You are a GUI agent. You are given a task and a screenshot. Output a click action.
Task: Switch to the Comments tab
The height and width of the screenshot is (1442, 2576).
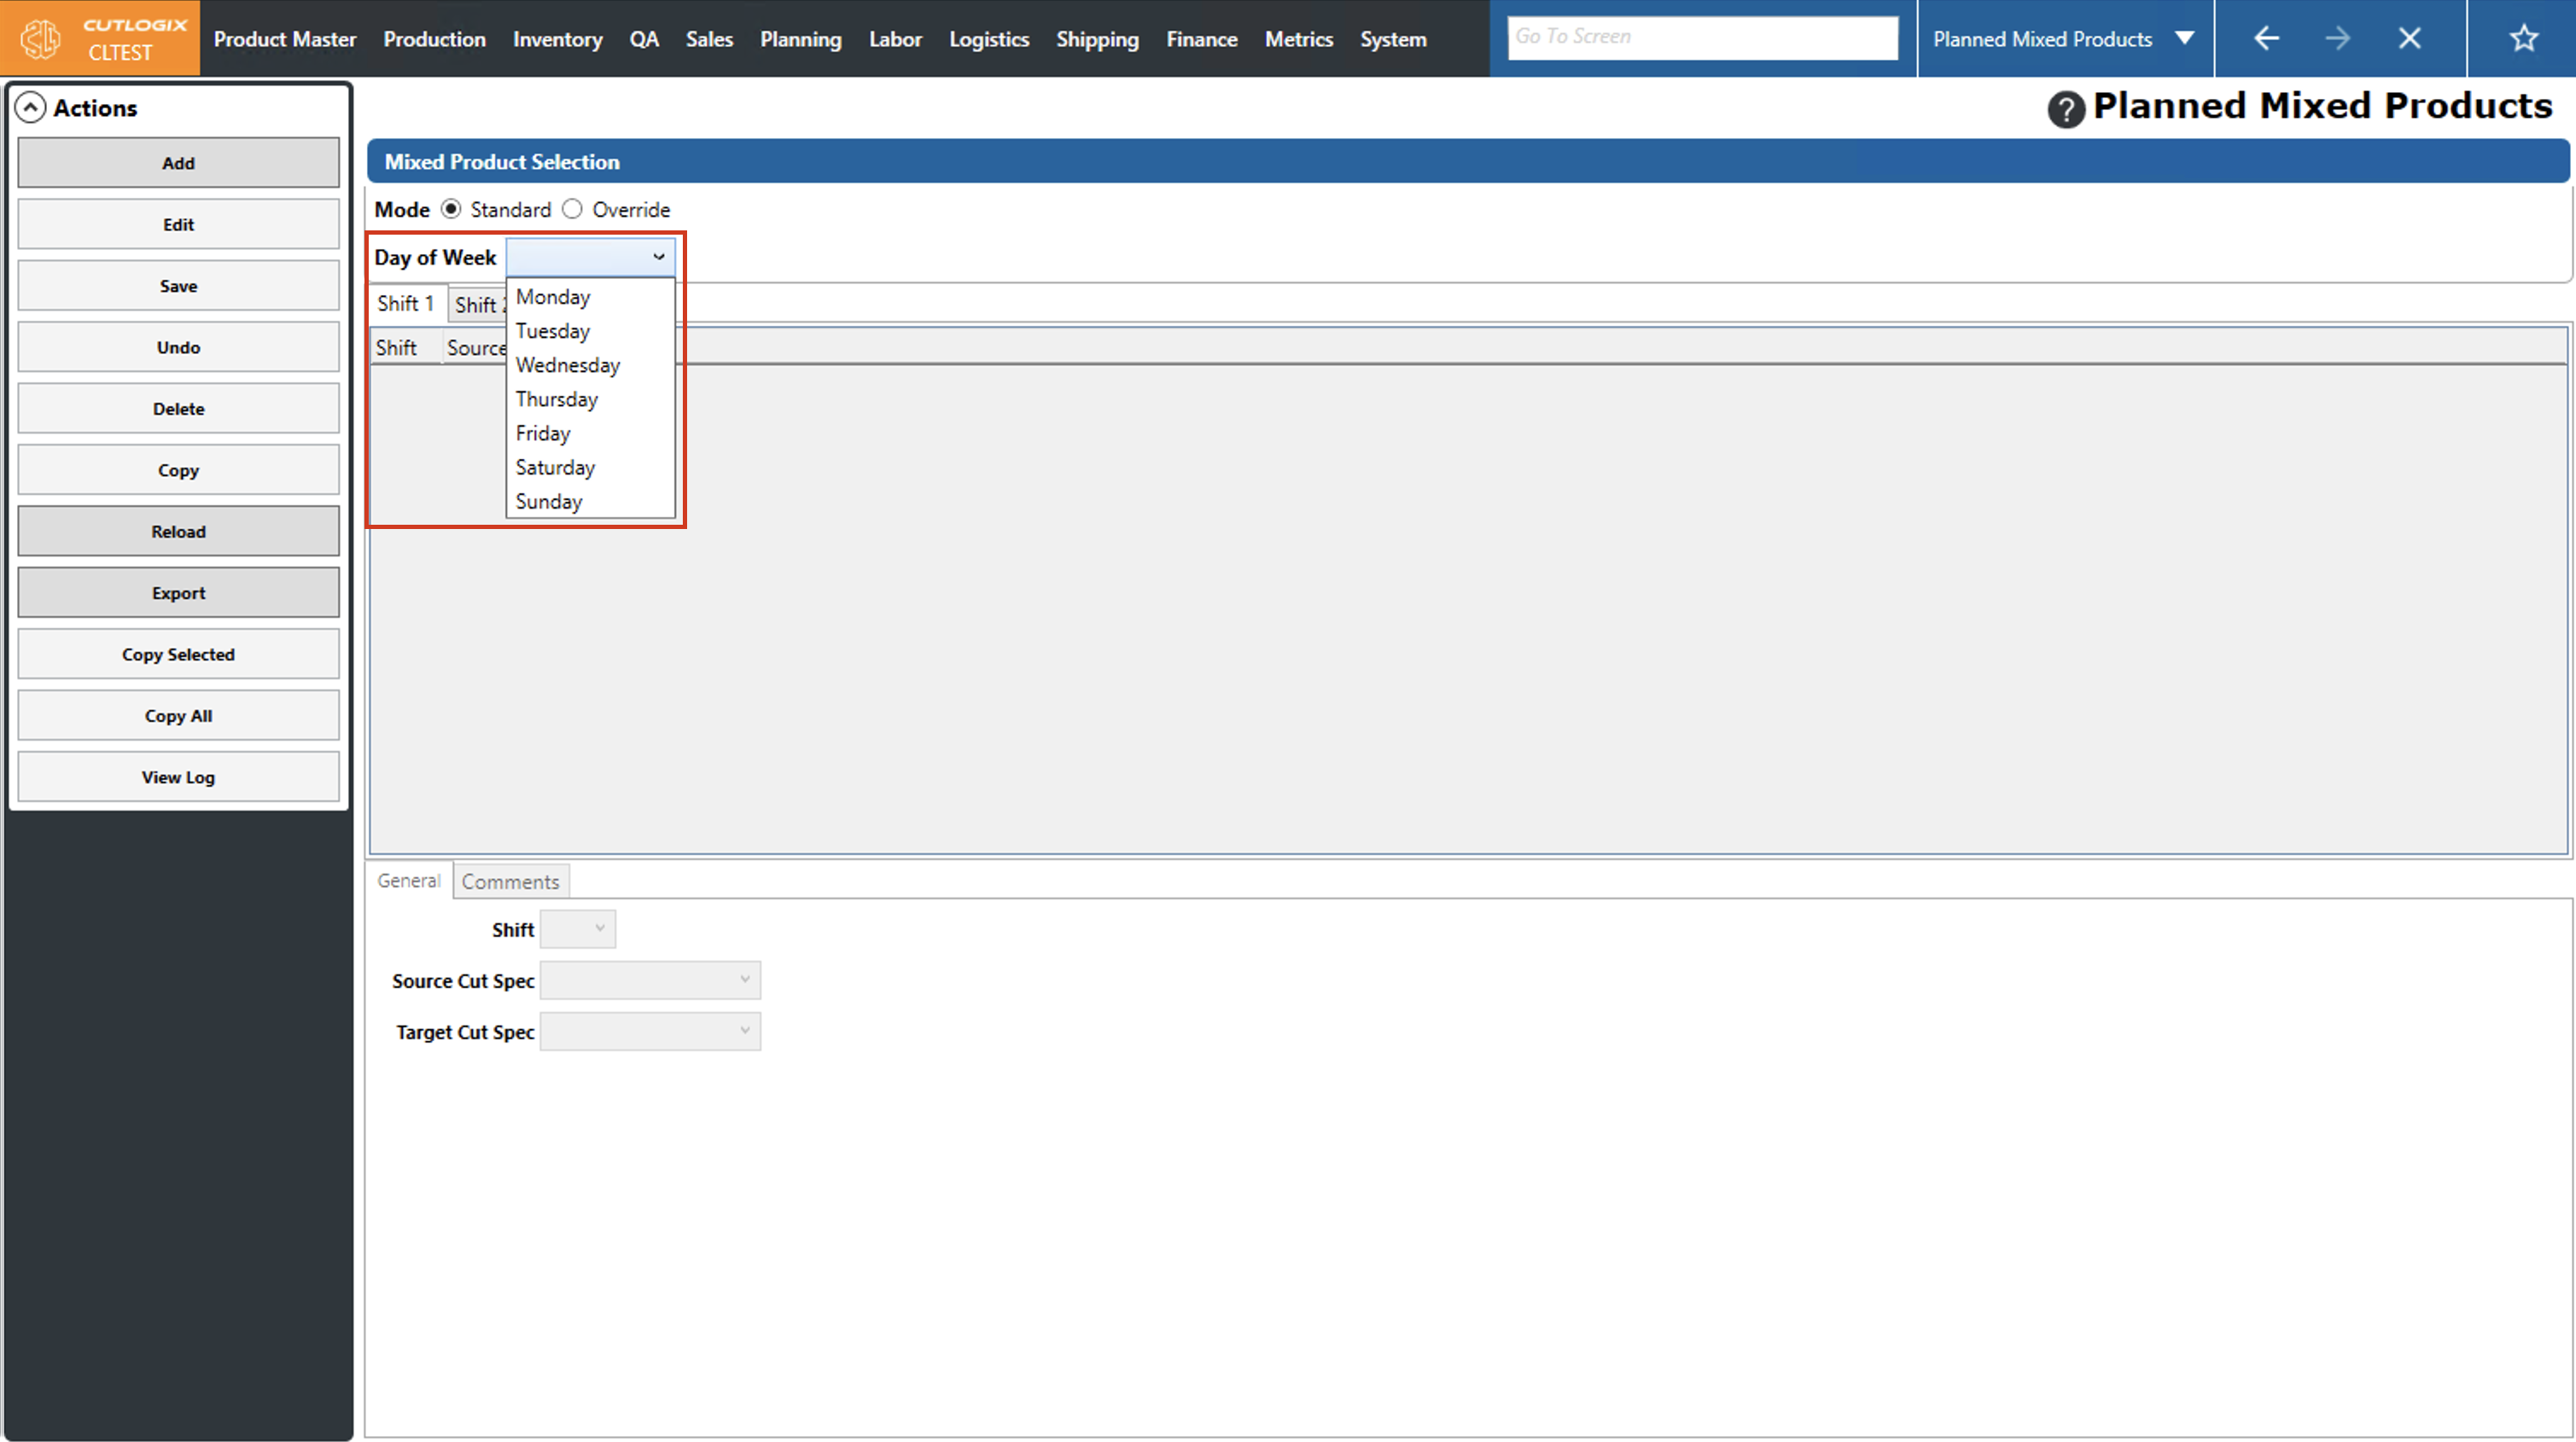510,881
